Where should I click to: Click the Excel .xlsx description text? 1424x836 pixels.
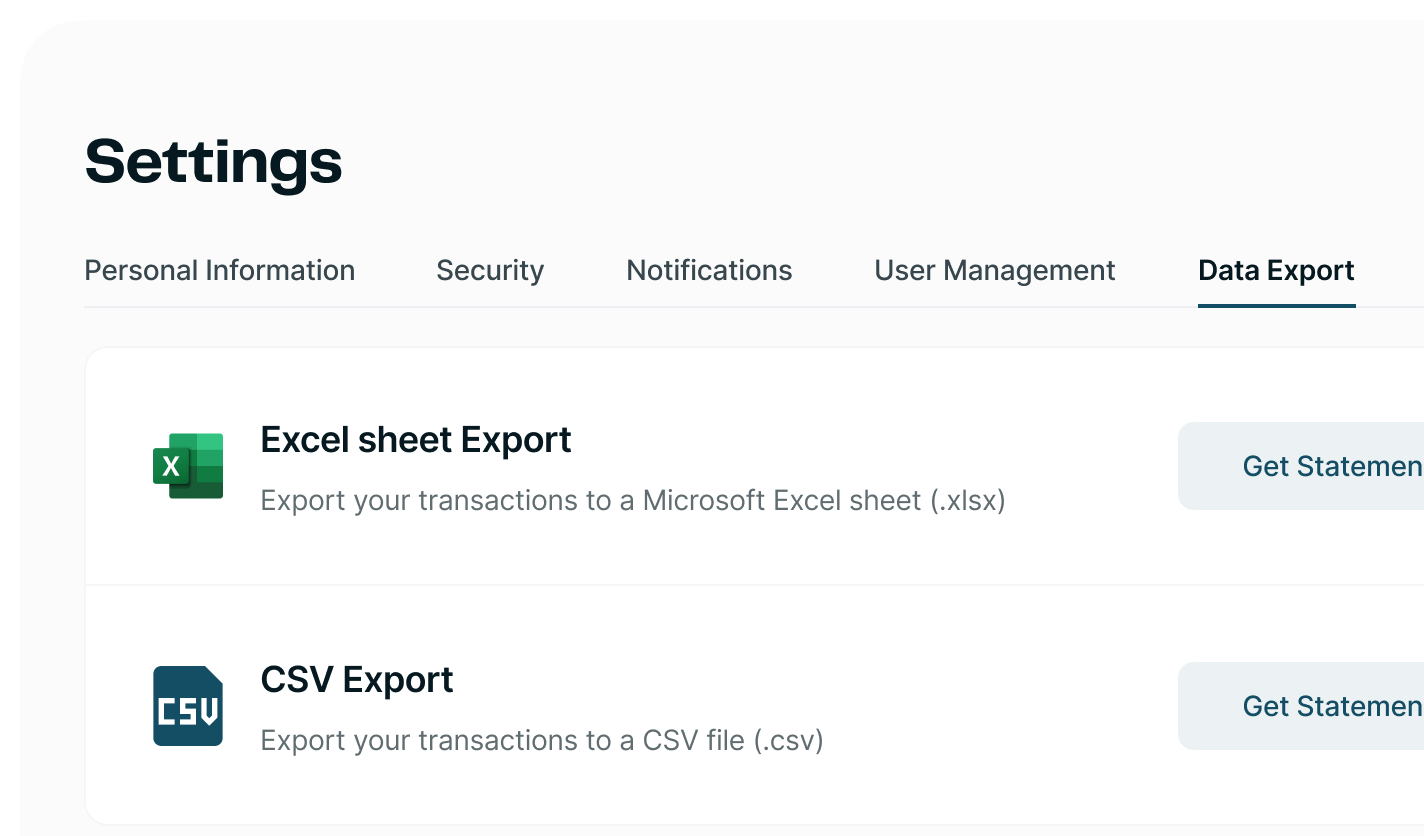click(x=631, y=500)
